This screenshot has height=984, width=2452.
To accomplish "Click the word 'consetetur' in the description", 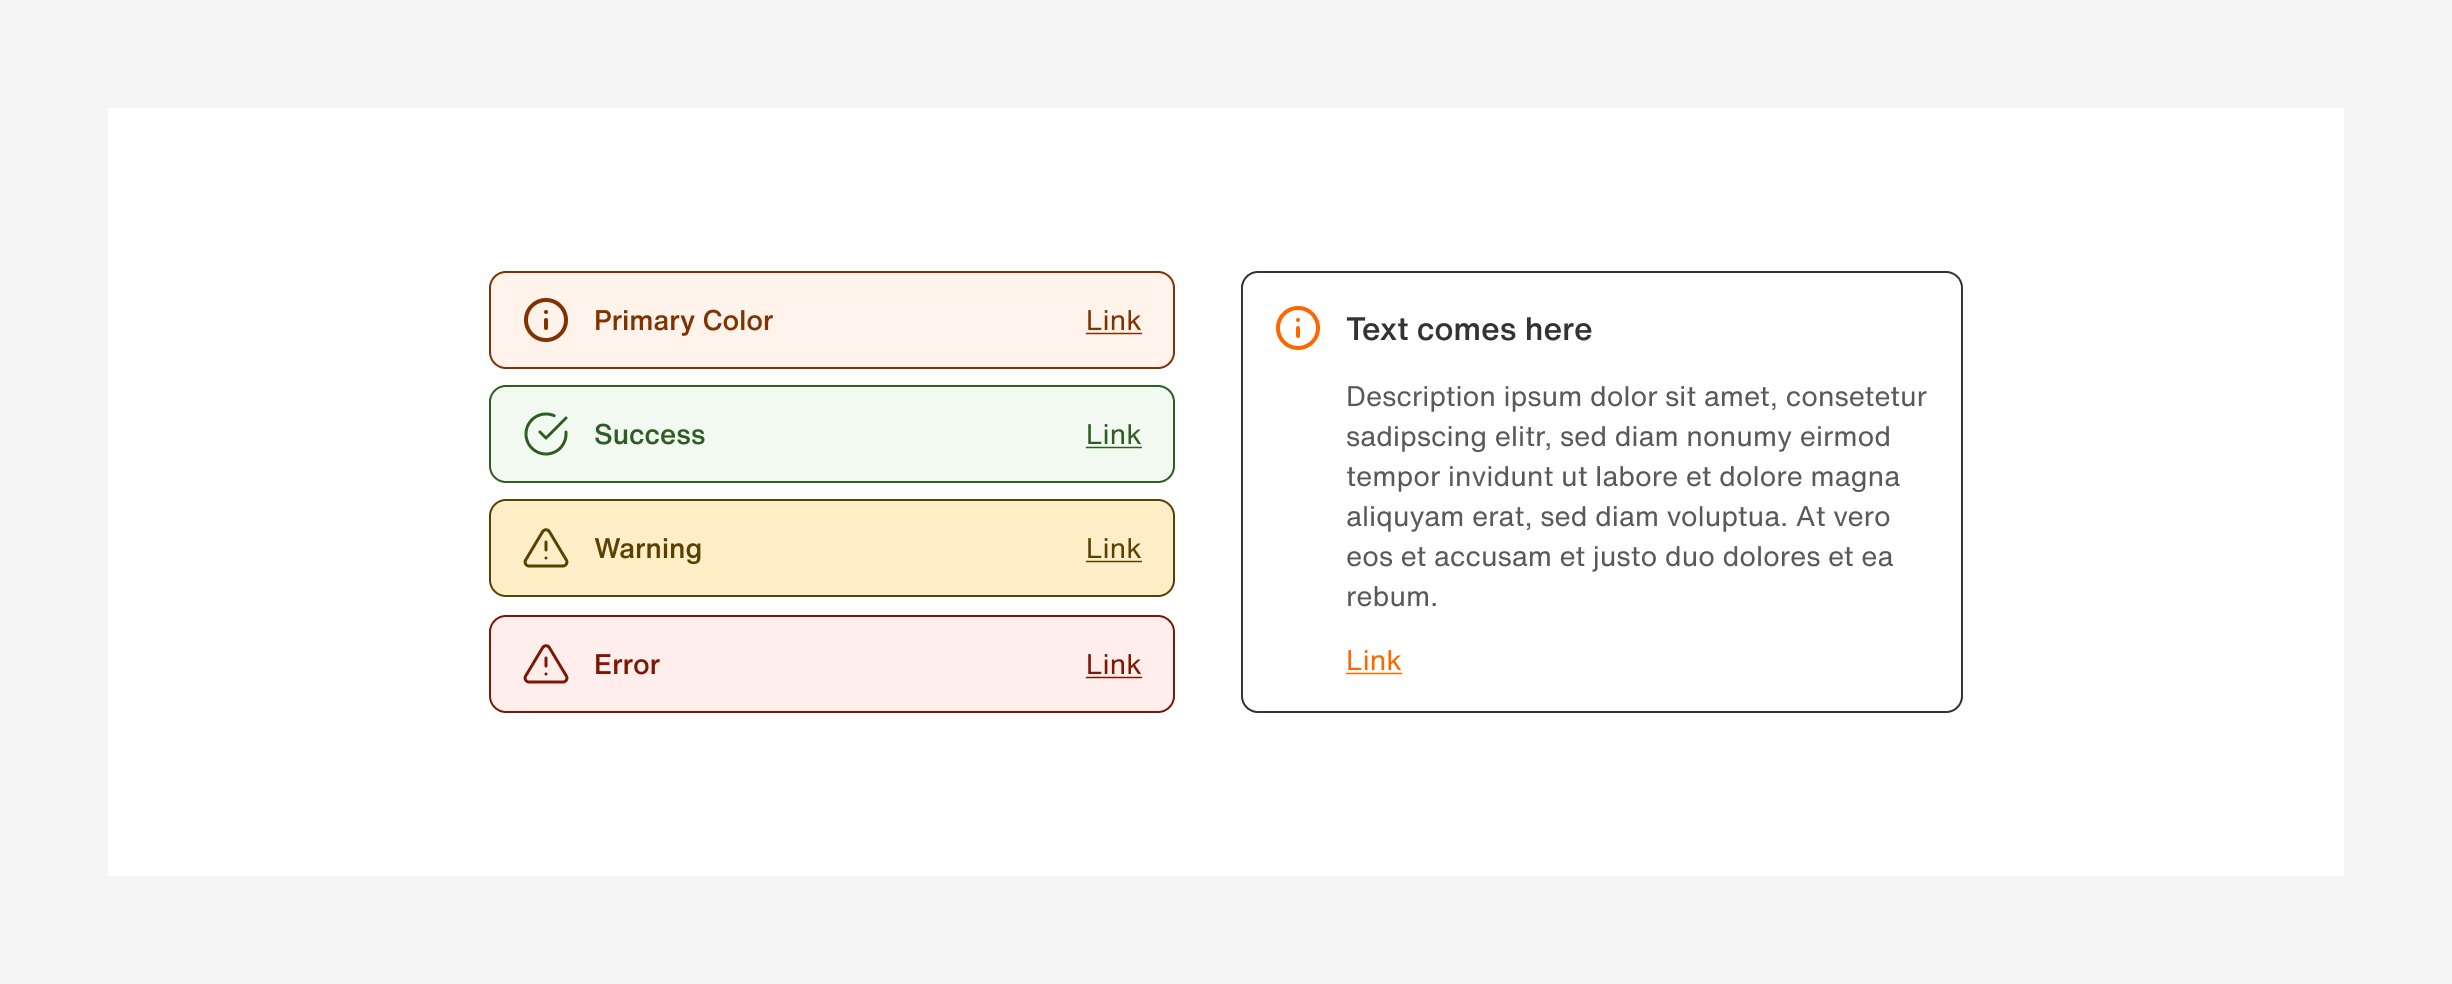I will [1856, 397].
